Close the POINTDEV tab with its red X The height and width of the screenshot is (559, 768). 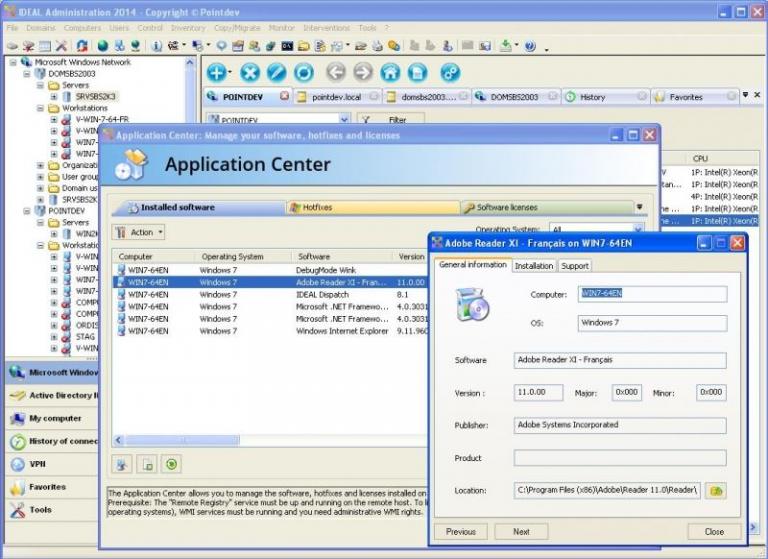point(285,97)
